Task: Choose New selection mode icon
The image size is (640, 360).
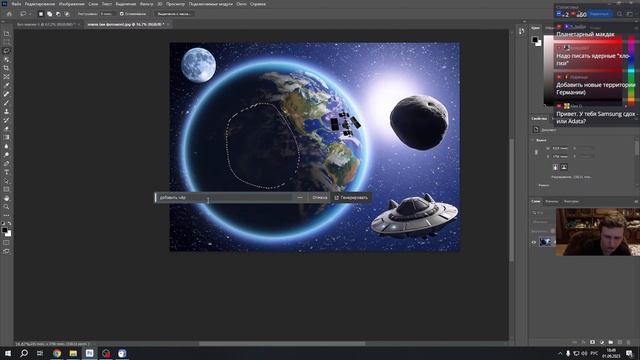Action: (x=41, y=14)
